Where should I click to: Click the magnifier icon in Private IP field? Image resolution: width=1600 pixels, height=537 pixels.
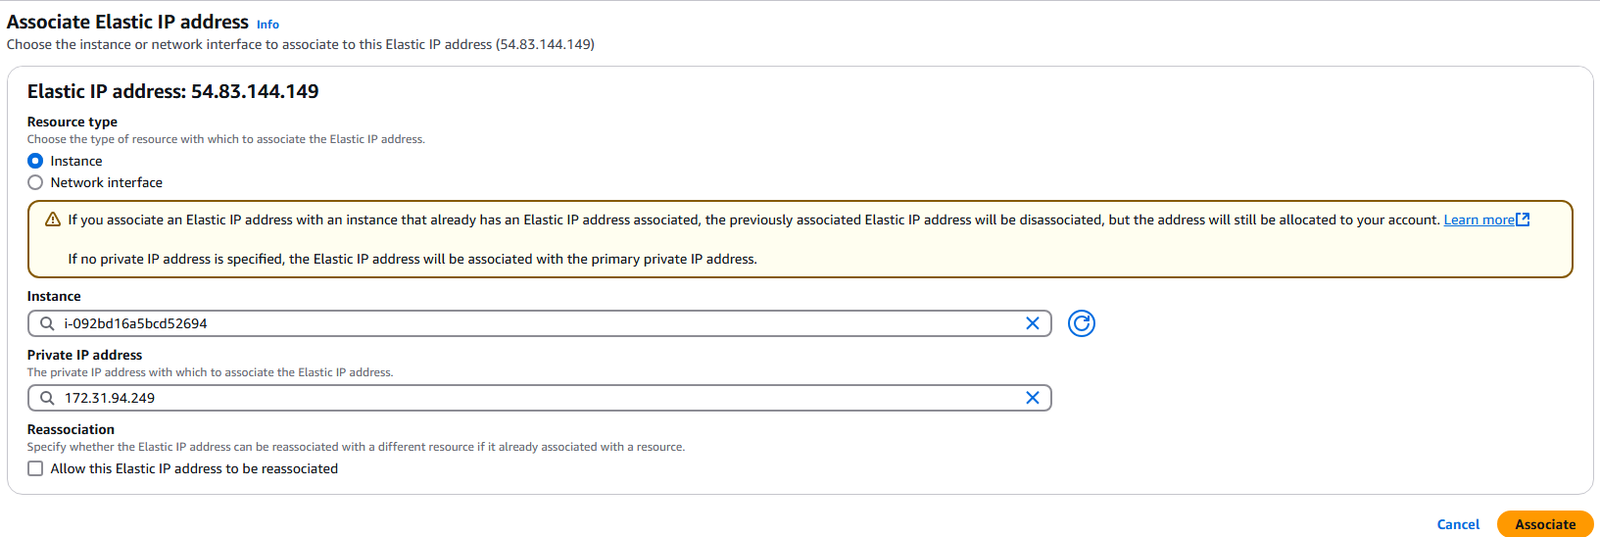pyautogui.click(x=47, y=398)
